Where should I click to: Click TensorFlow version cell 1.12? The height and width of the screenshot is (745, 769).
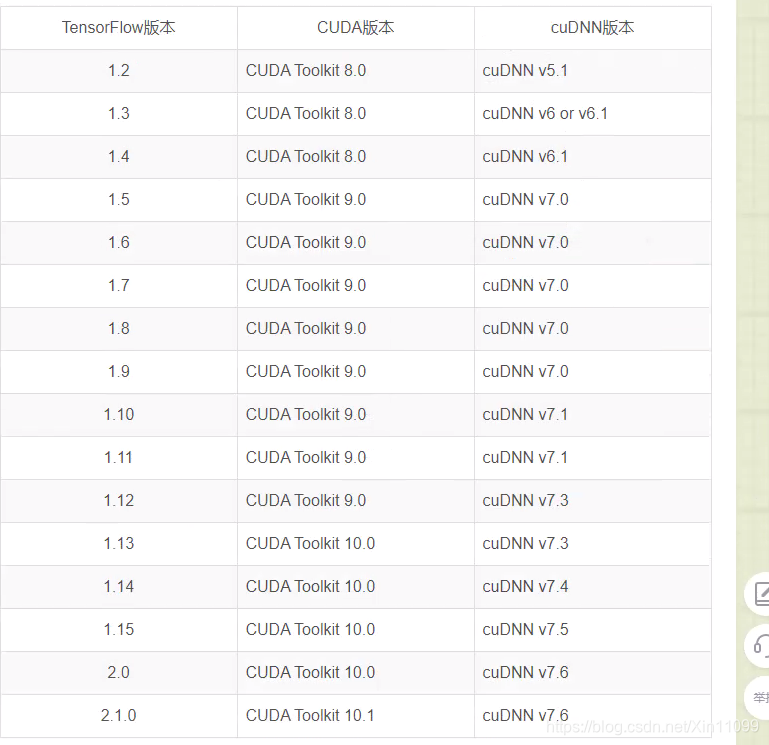119,500
